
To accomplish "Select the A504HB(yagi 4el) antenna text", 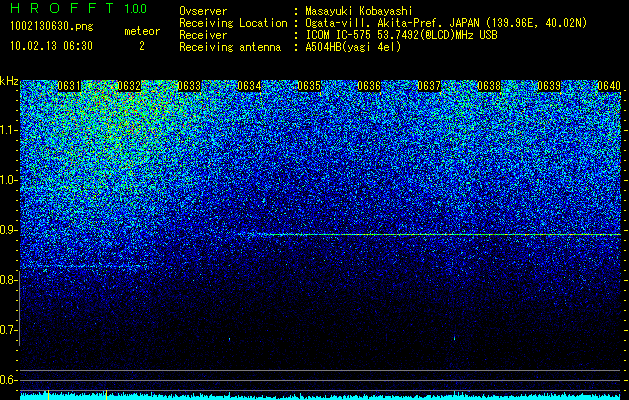I will coord(353,47).
